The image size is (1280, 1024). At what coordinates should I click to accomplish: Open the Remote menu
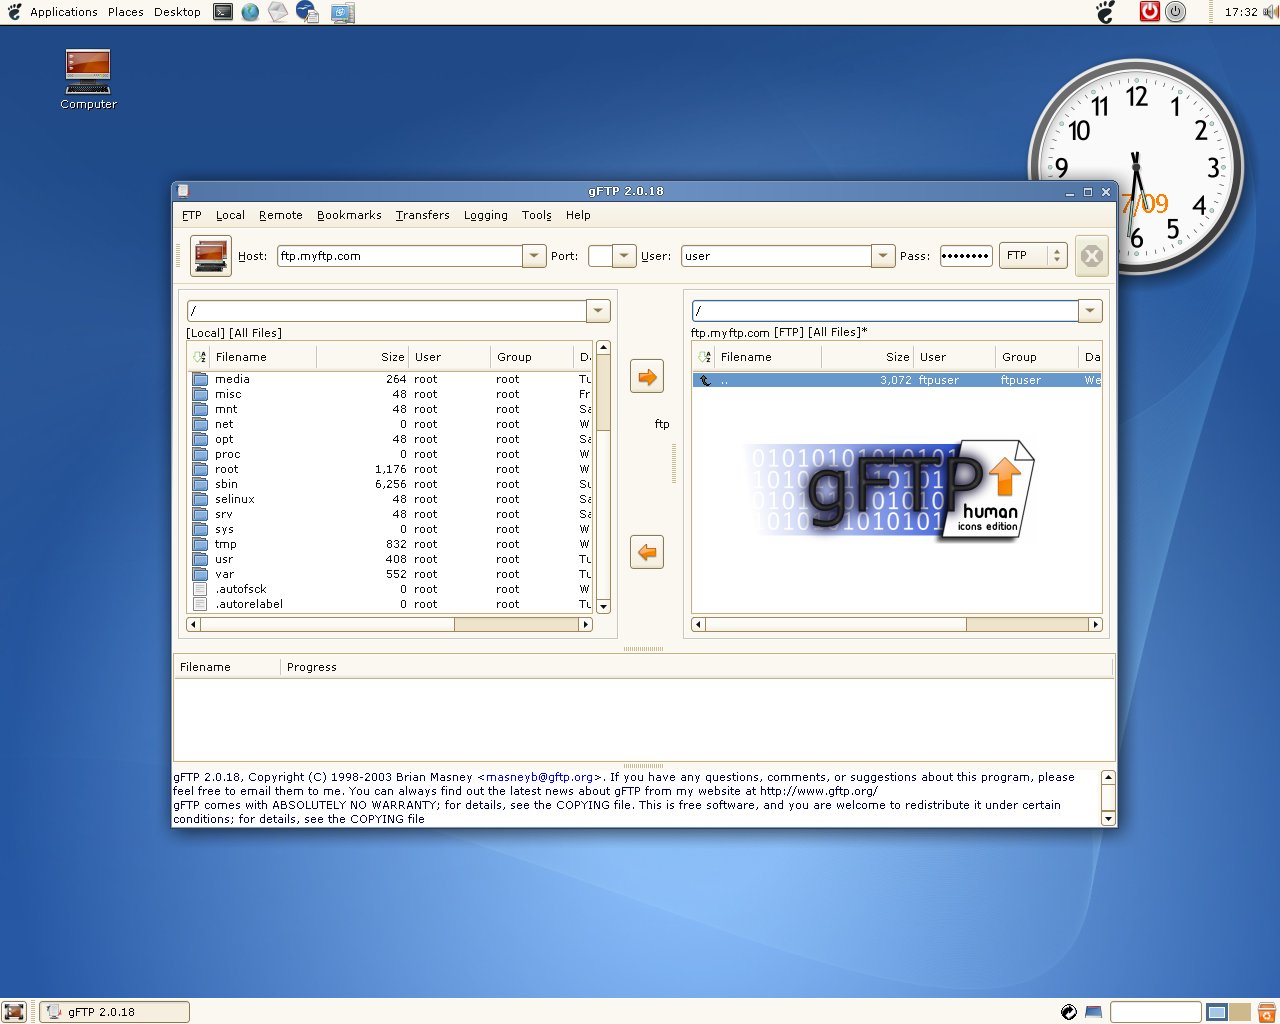click(280, 215)
